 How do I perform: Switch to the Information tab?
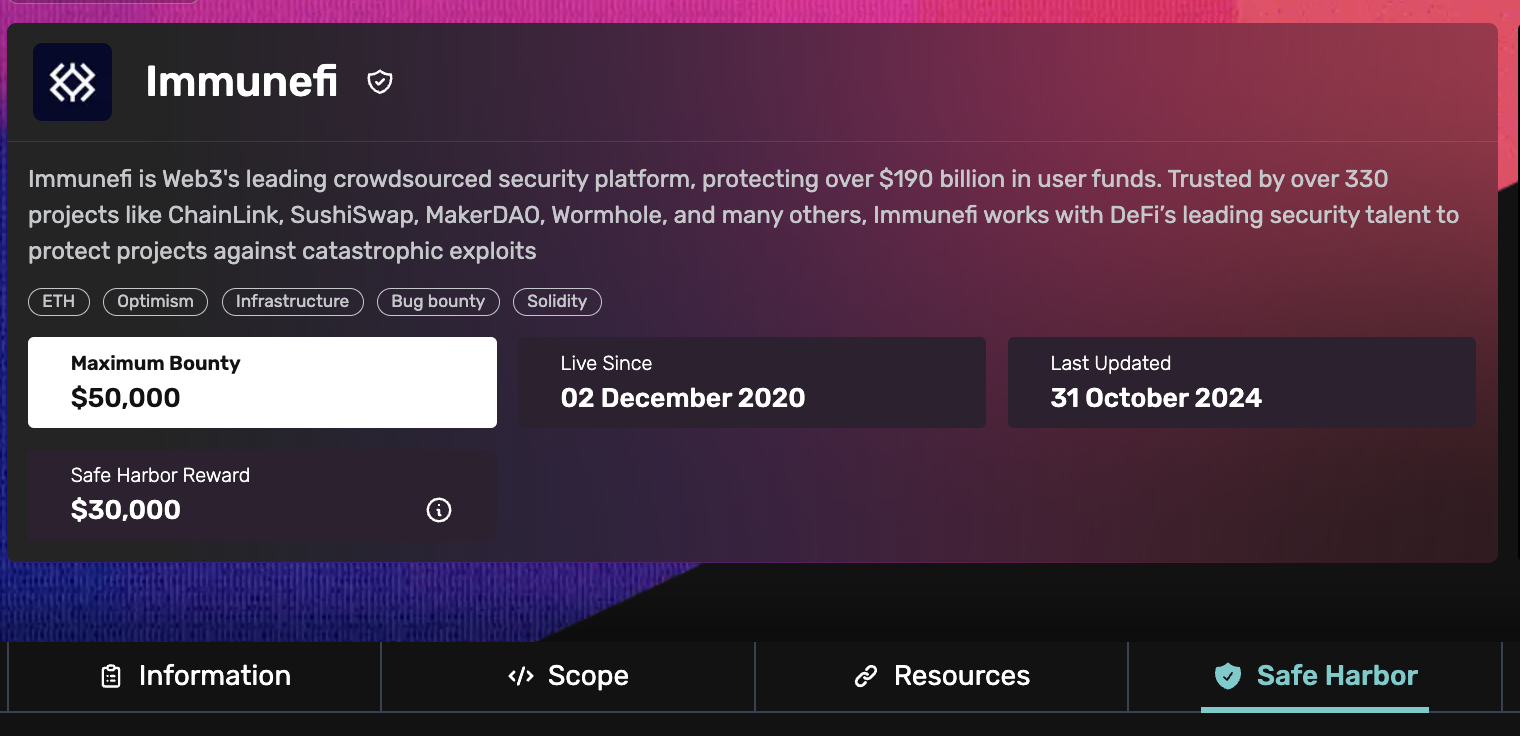tap(195, 677)
